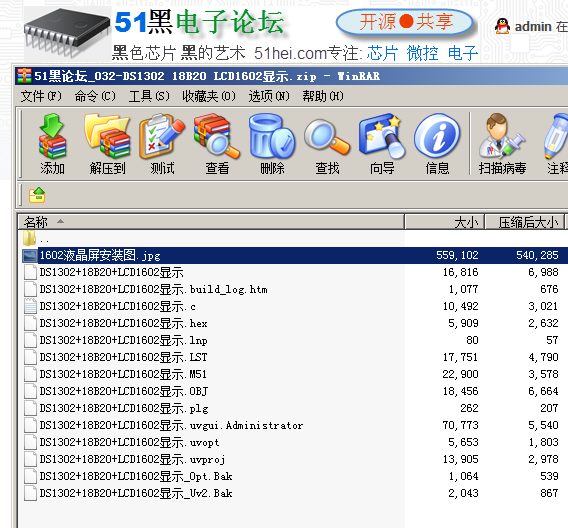
Task: Run the 测试 (Test) archive tool
Action: pos(162,144)
